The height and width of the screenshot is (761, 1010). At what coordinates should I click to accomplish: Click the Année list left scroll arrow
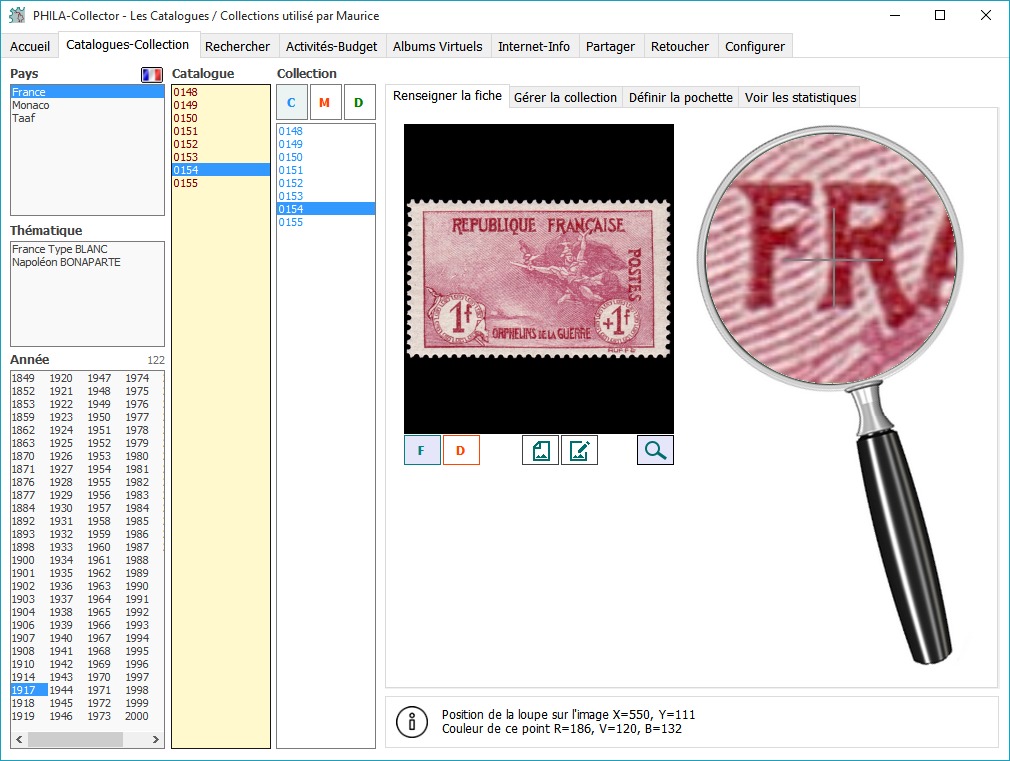19,739
